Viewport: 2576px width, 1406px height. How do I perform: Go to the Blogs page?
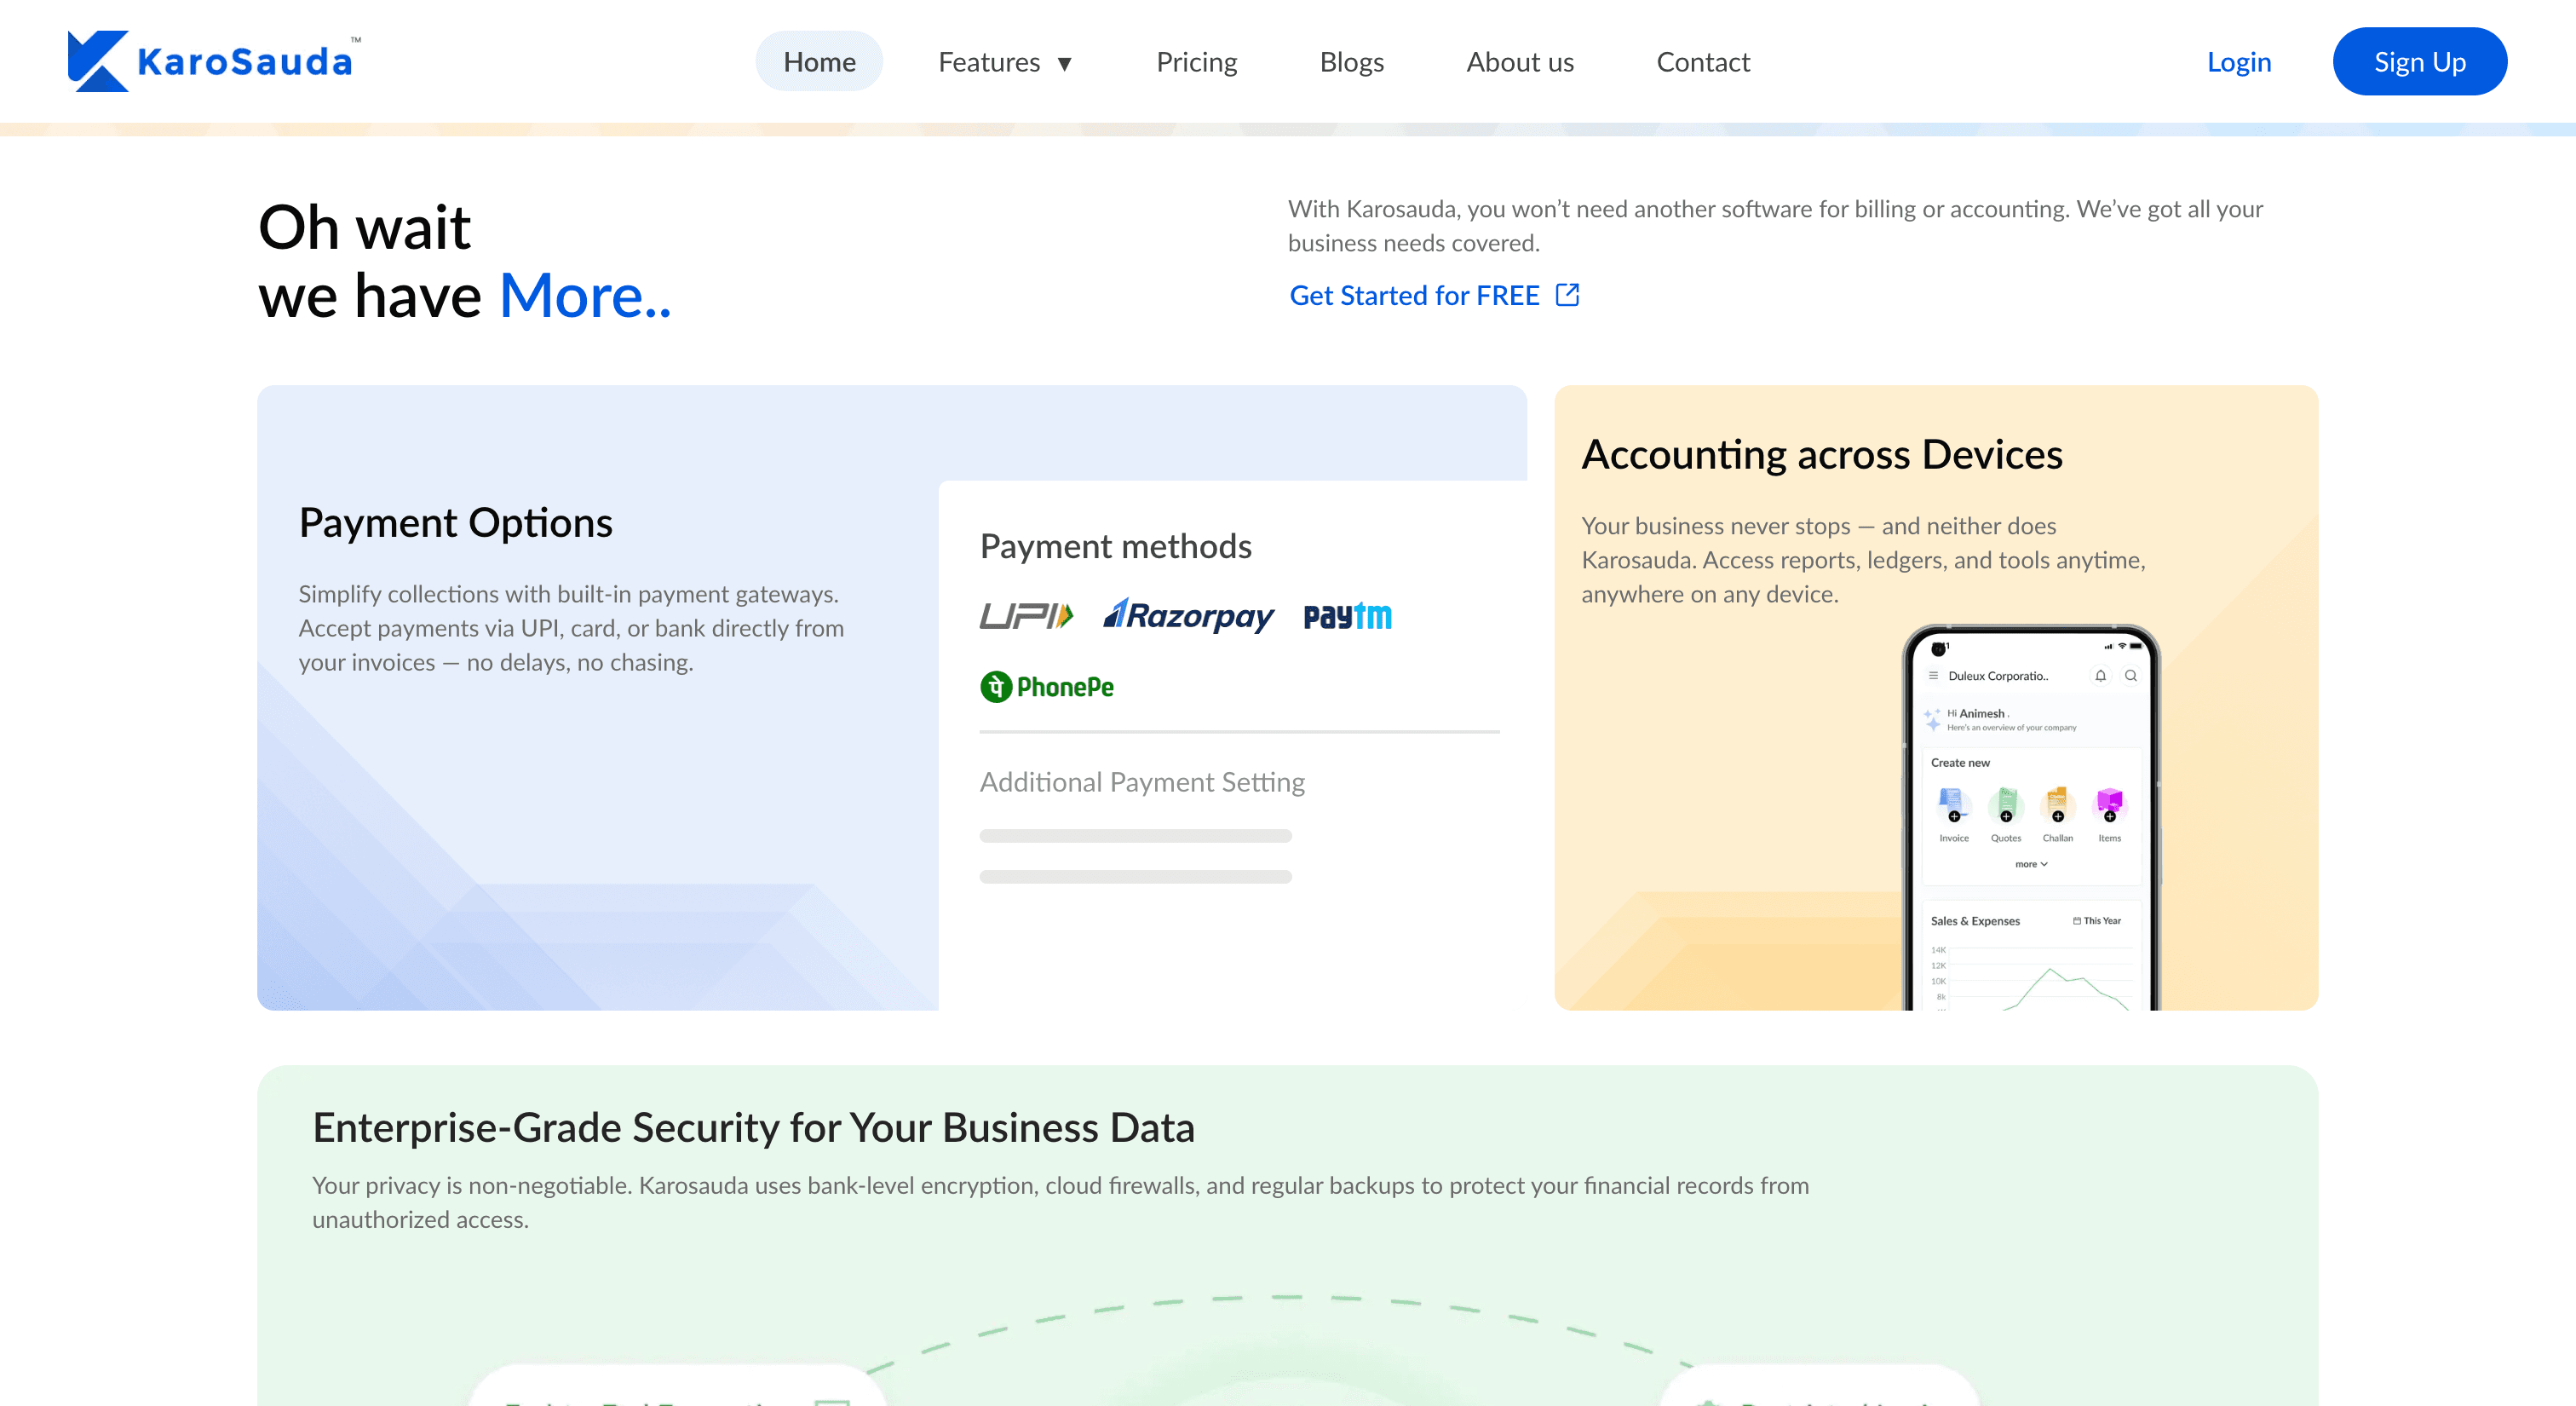point(1351,62)
